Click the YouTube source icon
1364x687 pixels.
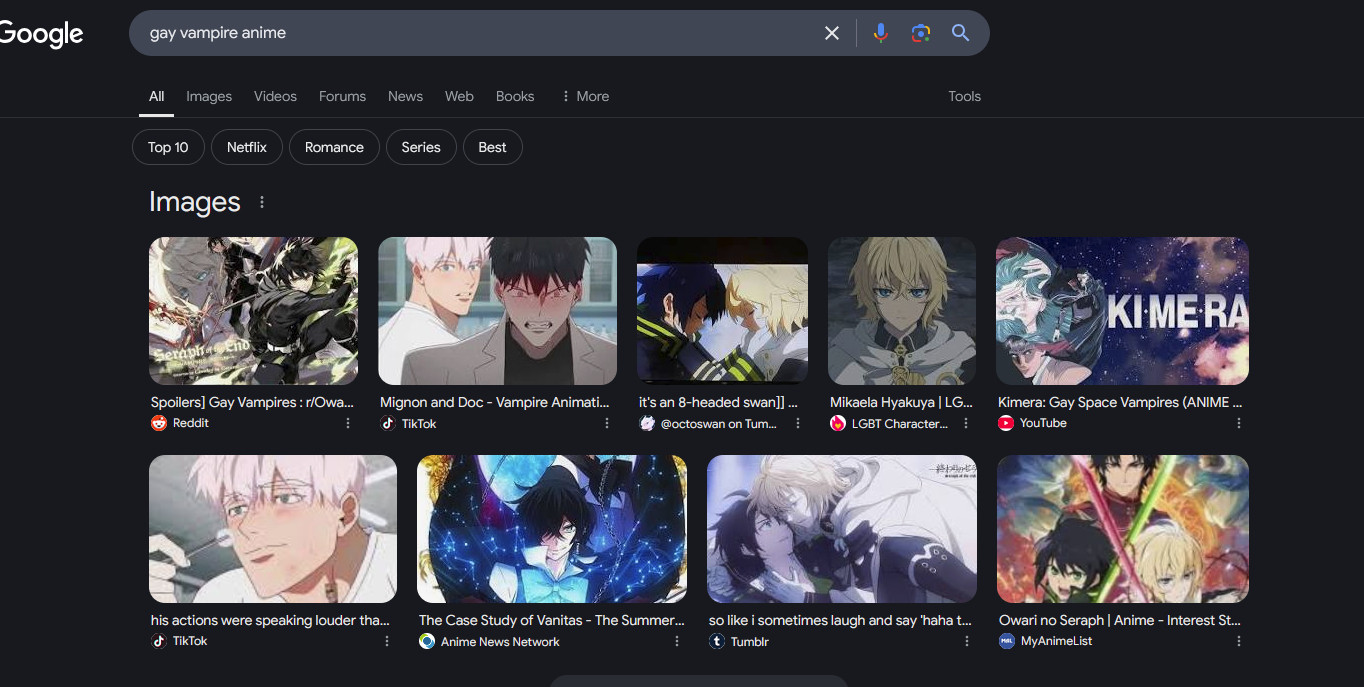coord(1006,423)
